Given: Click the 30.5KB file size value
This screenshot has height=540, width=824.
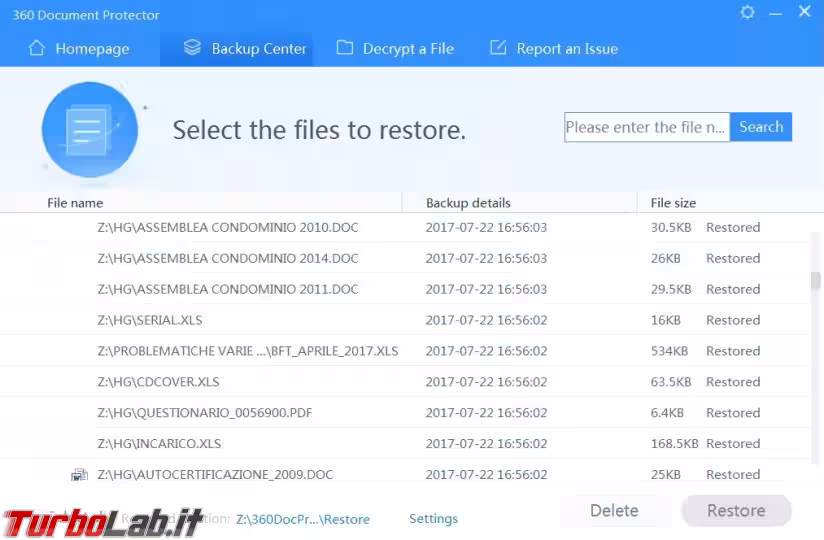Looking at the screenshot, I should click(671, 227).
